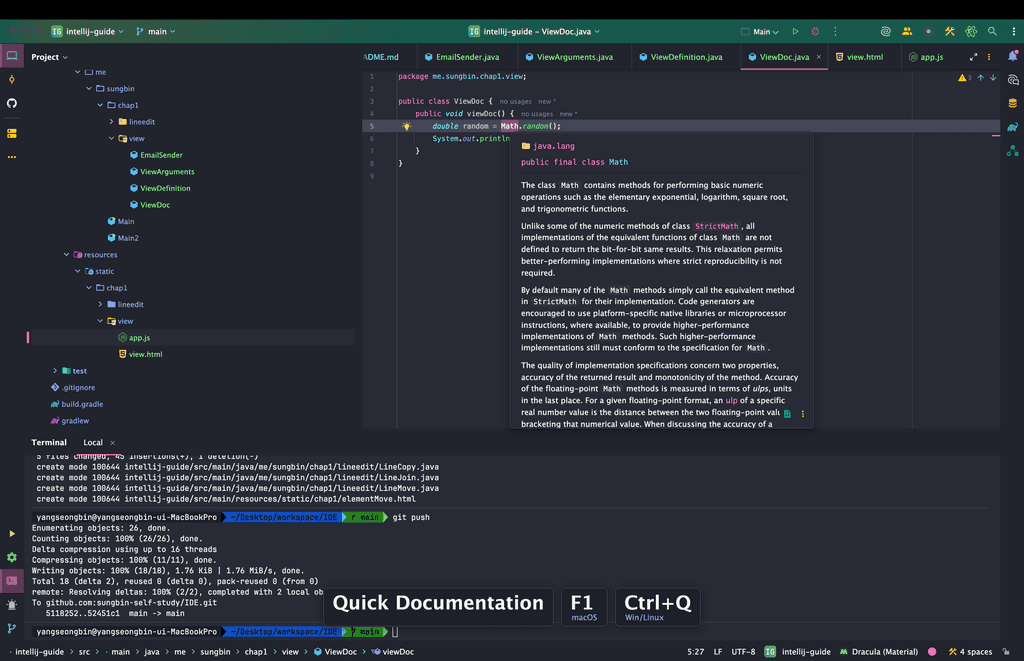Collapse the resources folder in project tree
This screenshot has width=1024, height=661.
(66, 255)
